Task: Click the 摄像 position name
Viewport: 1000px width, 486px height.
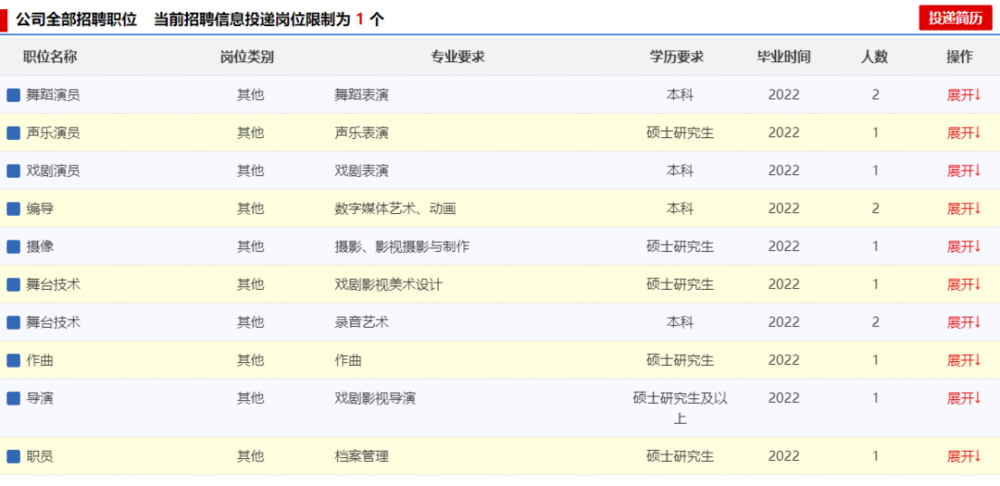Action: pyautogui.click(x=40, y=247)
